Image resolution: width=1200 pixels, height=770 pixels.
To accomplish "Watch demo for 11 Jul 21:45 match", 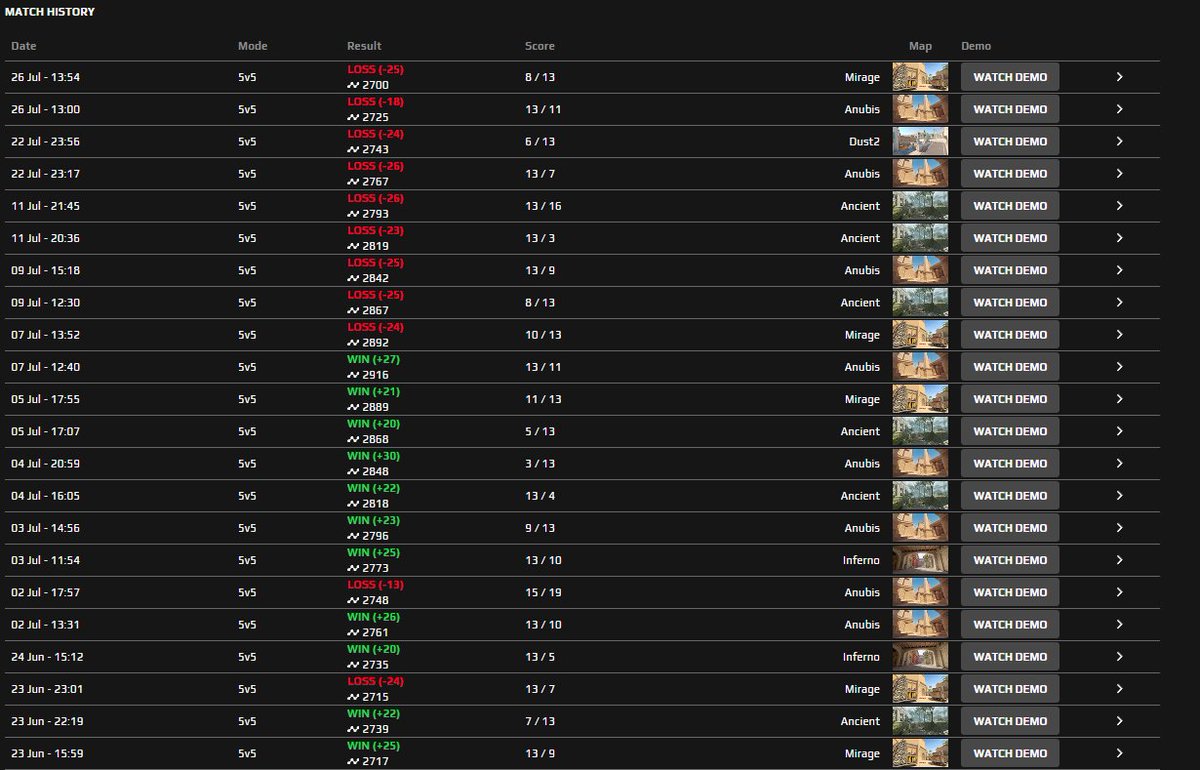I will [1010, 206].
